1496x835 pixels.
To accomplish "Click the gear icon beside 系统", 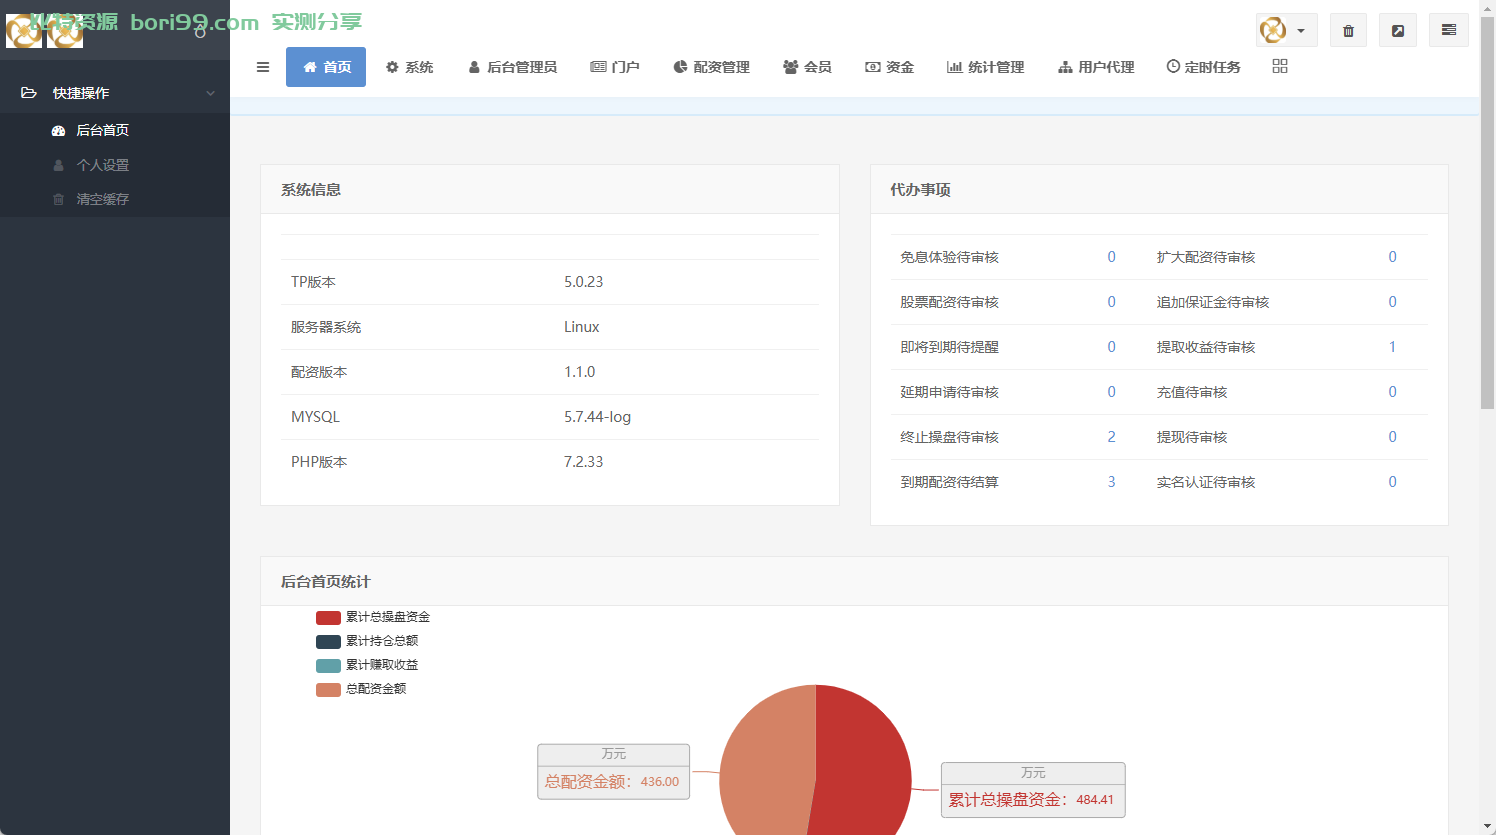I will pos(392,67).
